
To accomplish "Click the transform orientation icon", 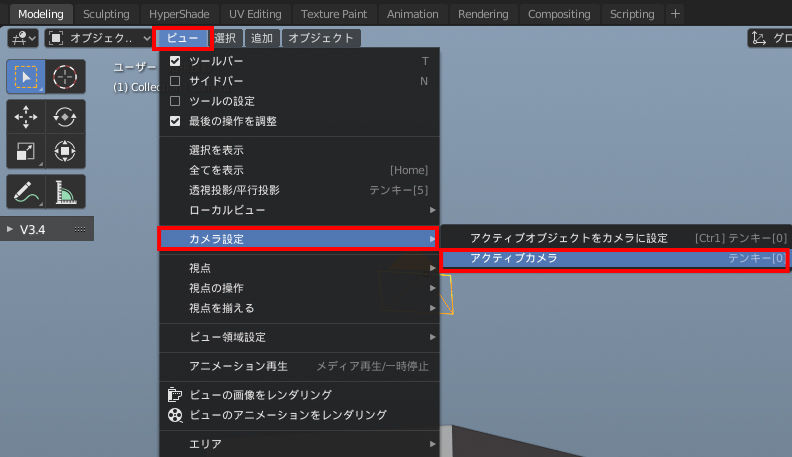I will (x=759, y=38).
